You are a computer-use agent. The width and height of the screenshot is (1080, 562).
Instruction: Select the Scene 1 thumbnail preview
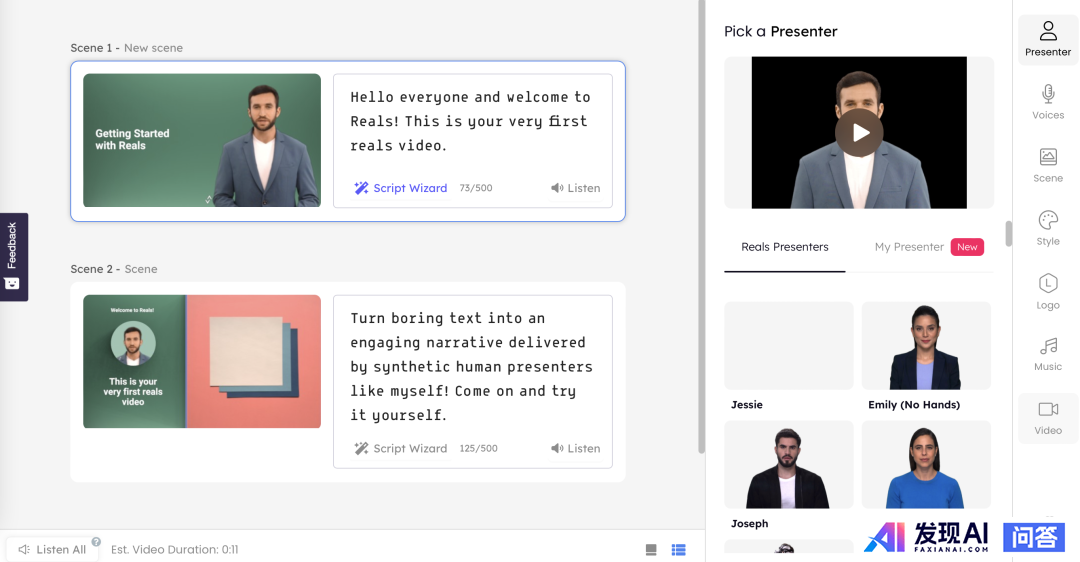coord(202,140)
